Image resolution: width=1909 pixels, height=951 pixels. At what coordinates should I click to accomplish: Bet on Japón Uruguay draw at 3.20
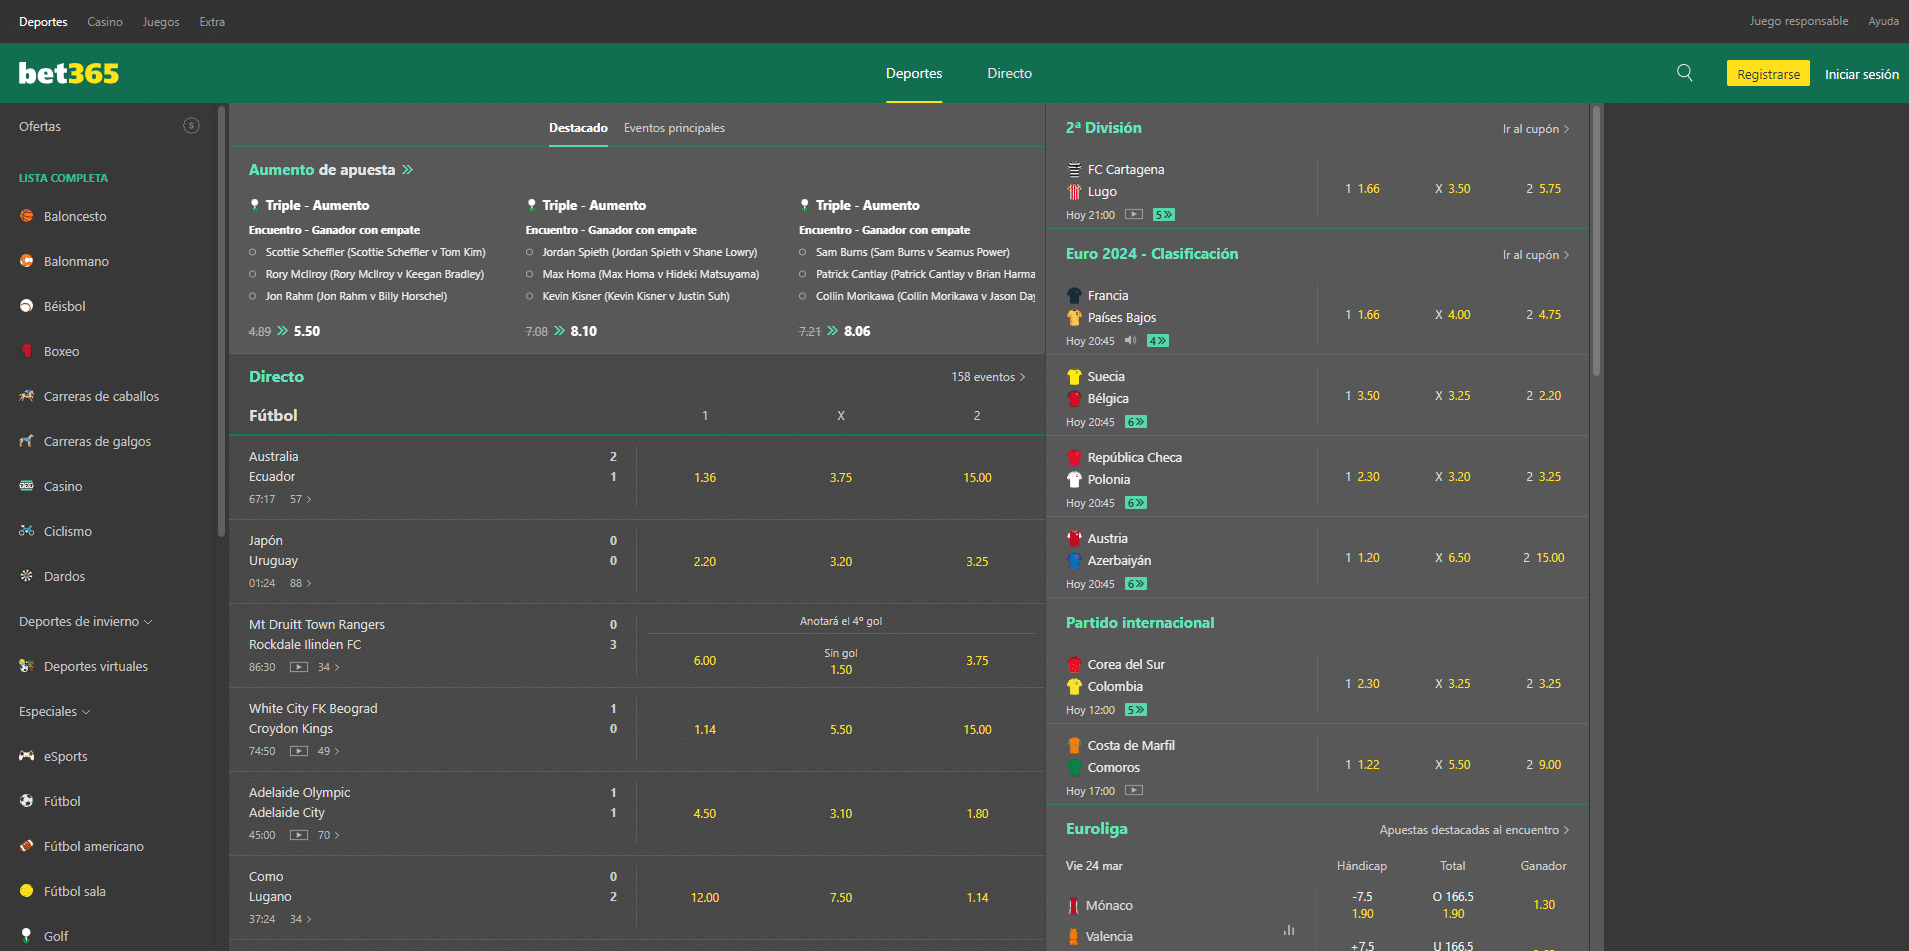click(841, 562)
